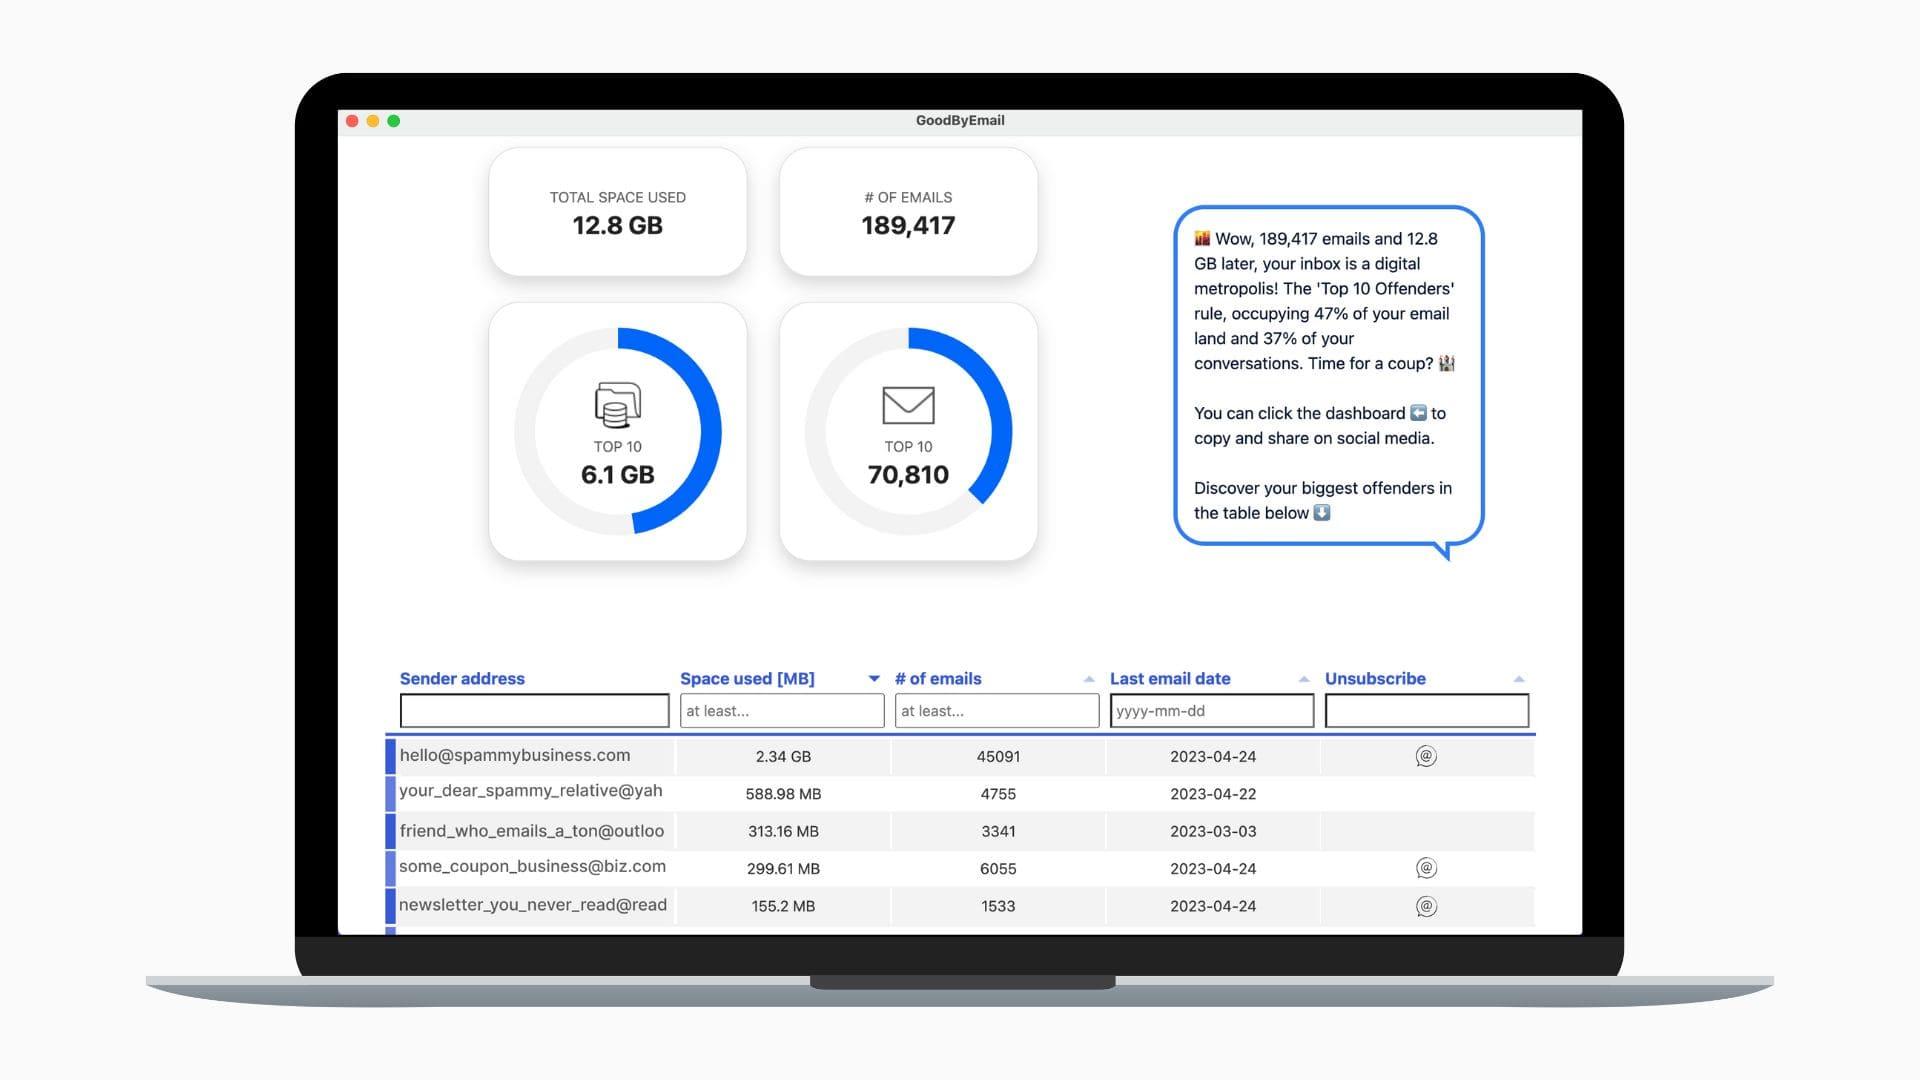The height and width of the screenshot is (1080, 1920).
Task: Click the # OF EMAILS dashboard card
Action: coord(908,211)
